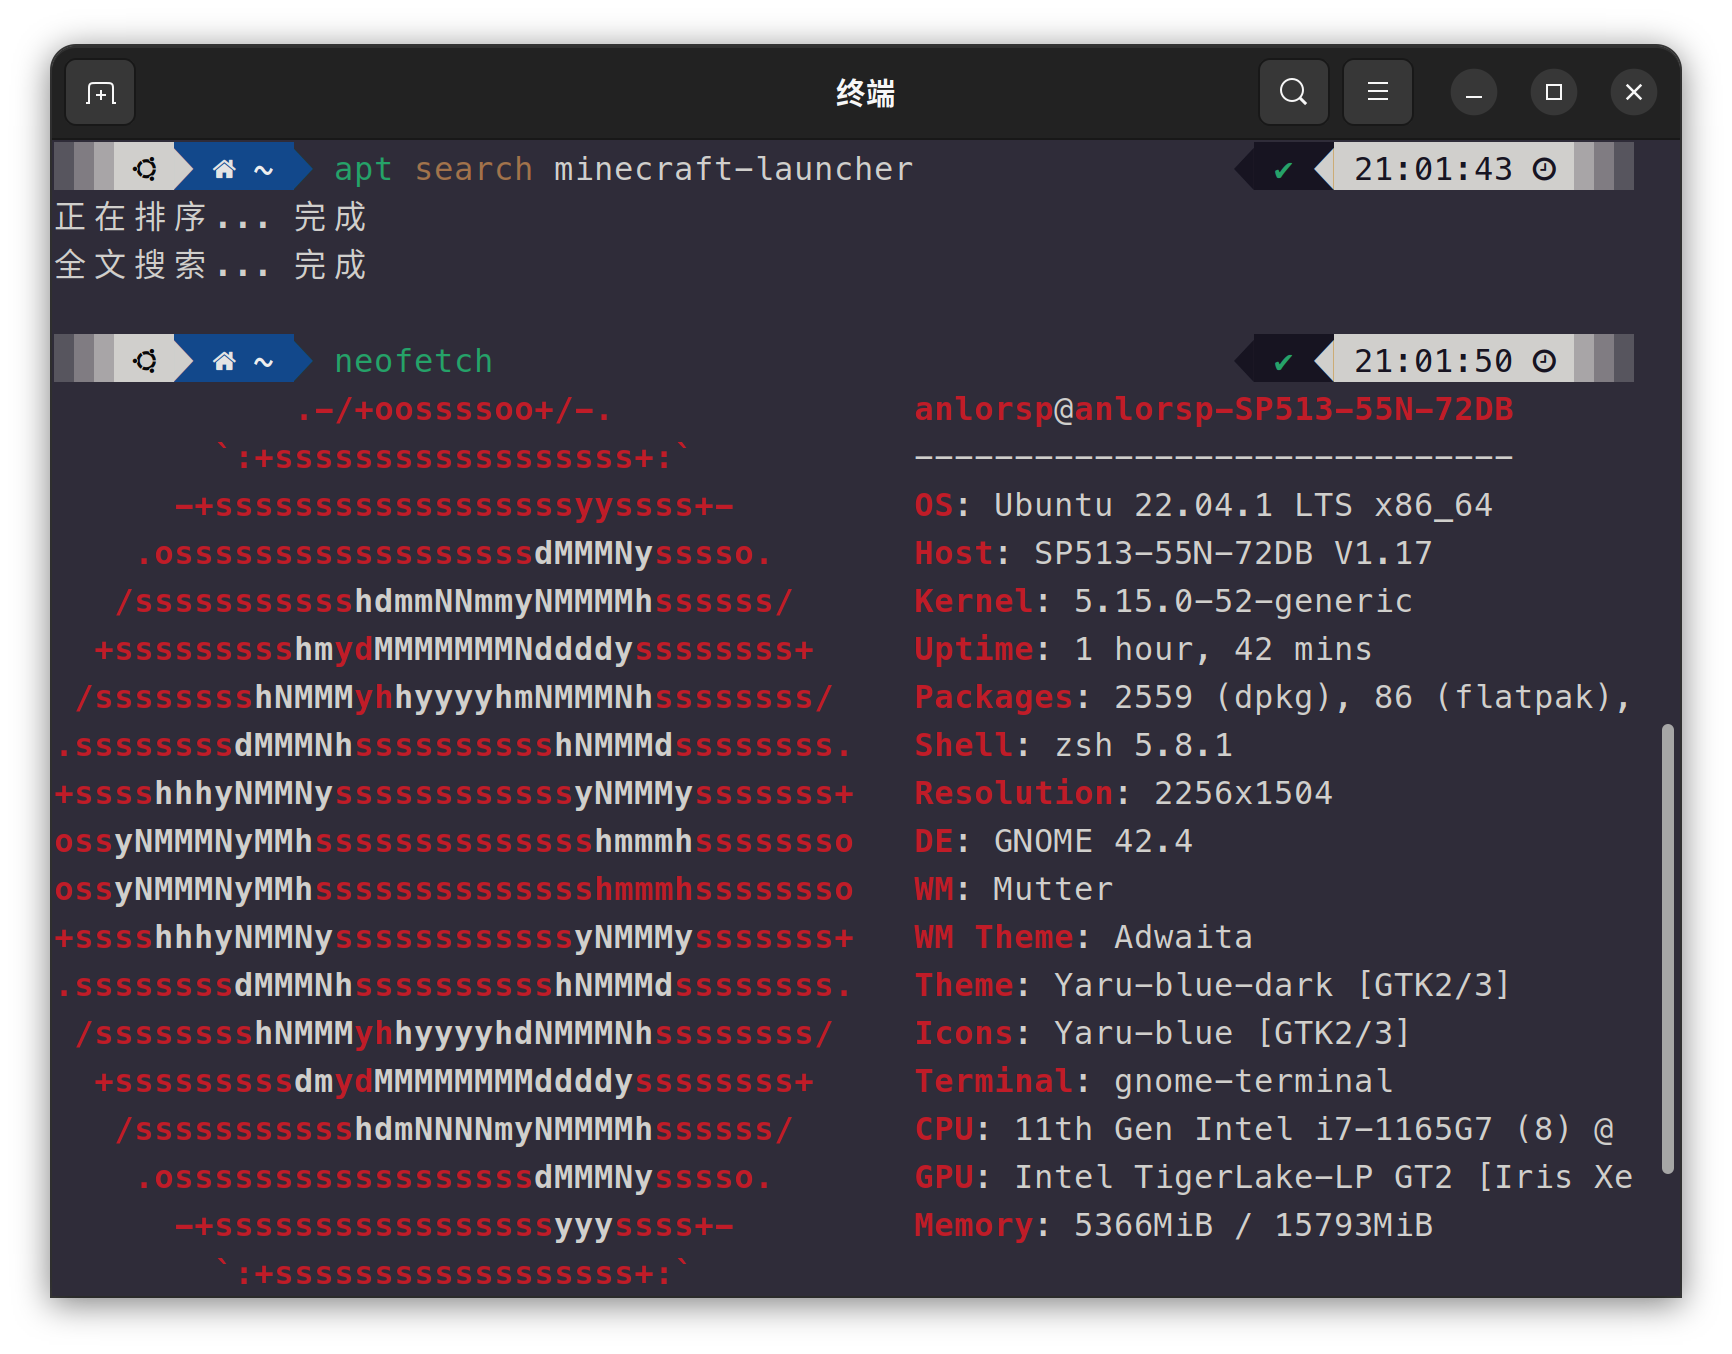Maximize the terminal window
This screenshot has height=1354, width=1732.
pyautogui.click(x=1553, y=93)
